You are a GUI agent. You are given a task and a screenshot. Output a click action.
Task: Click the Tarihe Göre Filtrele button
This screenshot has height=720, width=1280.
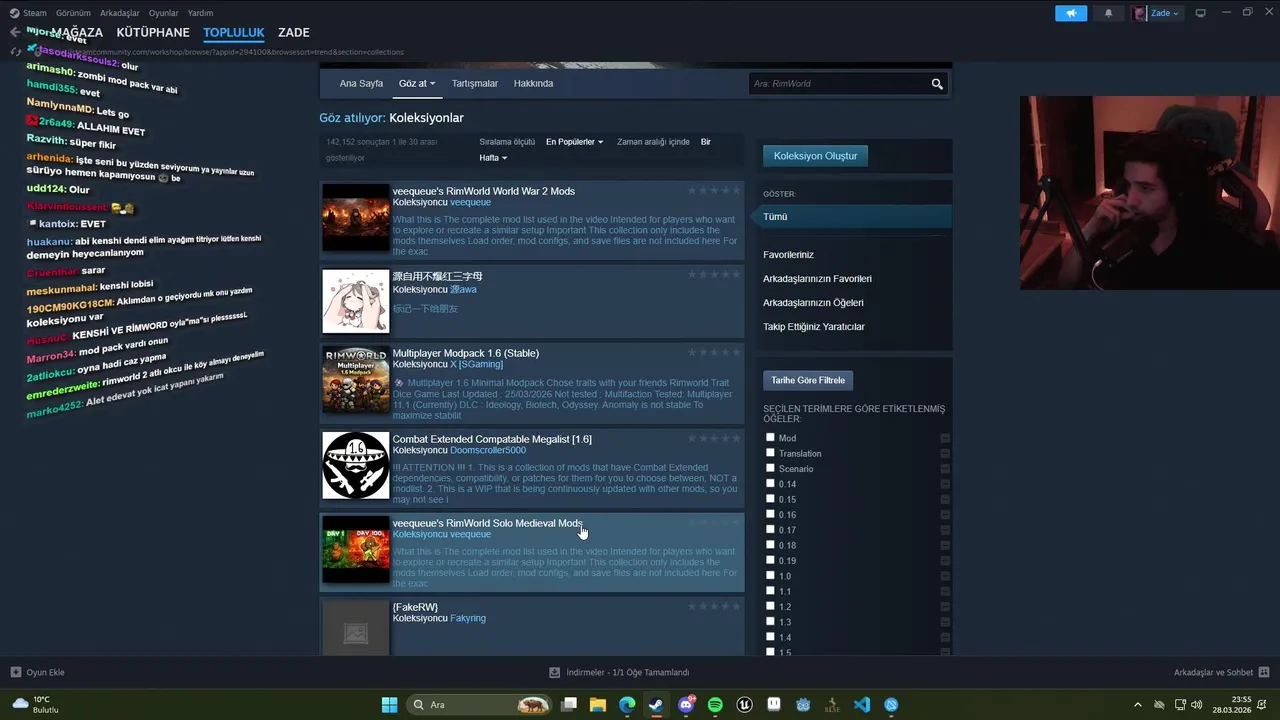coord(808,380)
